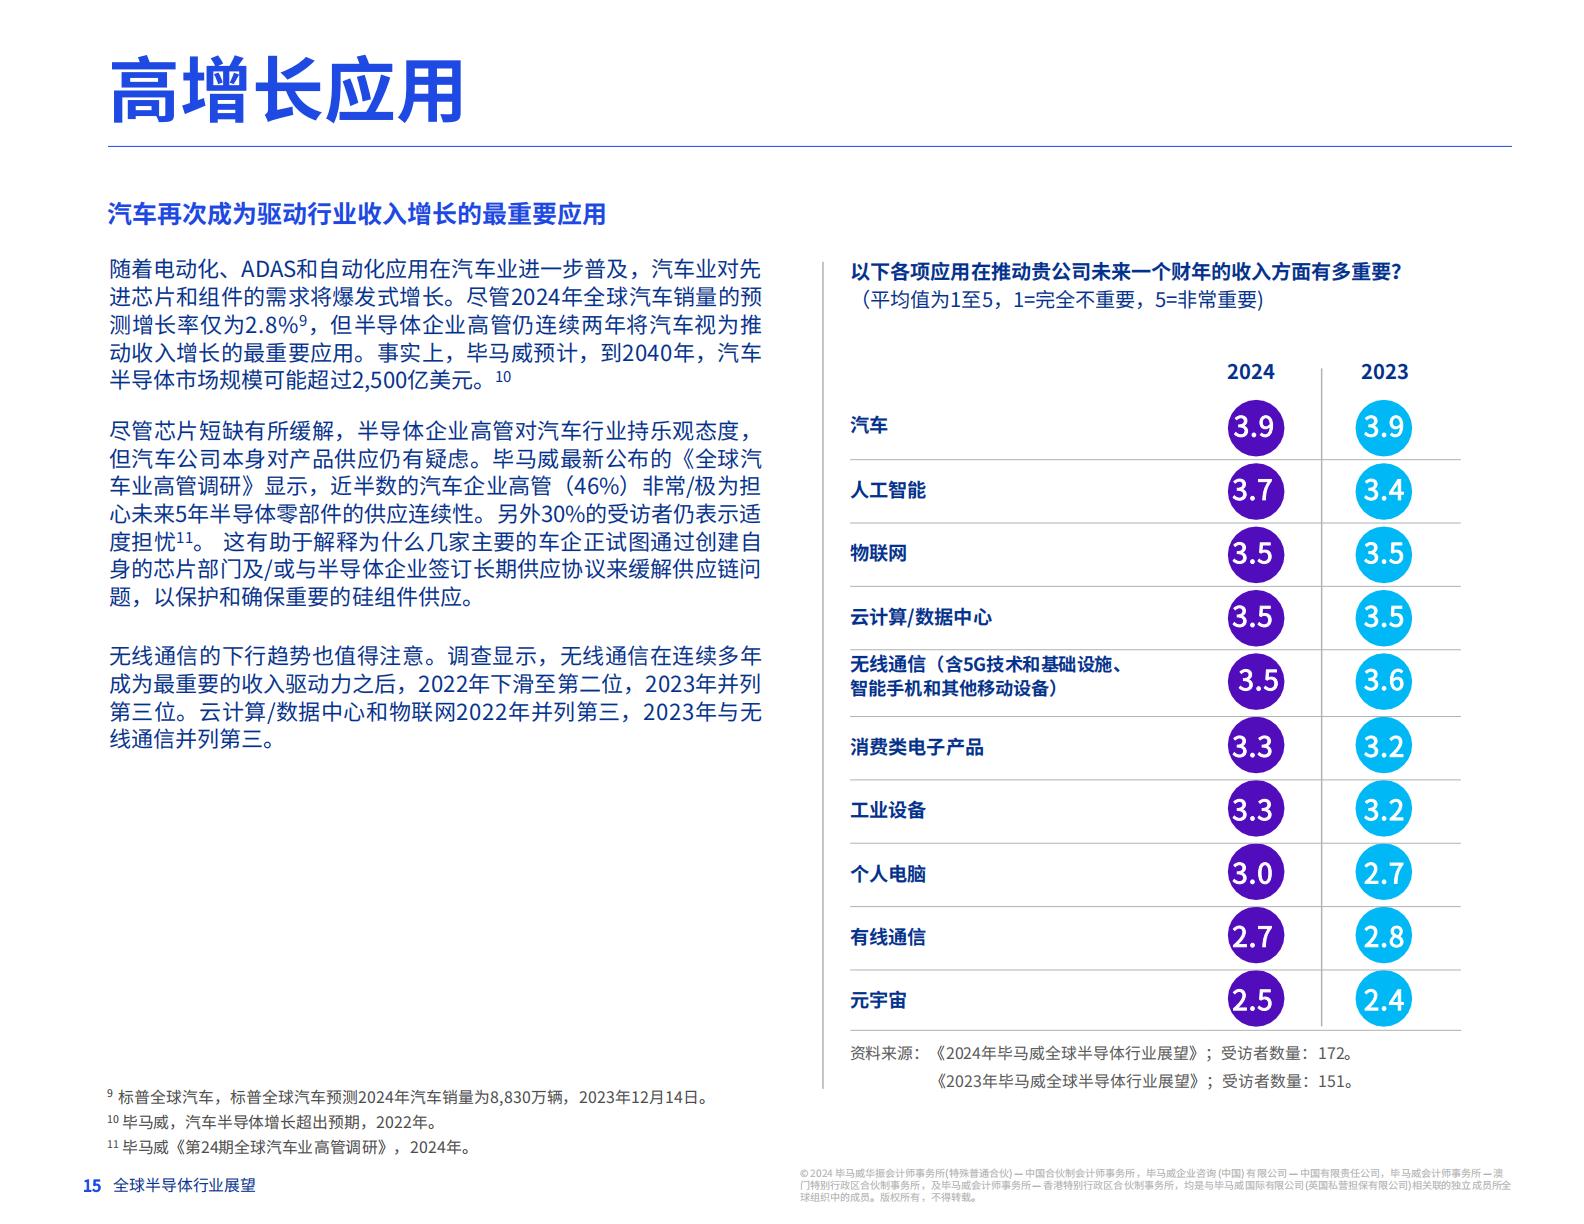The width and height of the screenshot is (1584, 1224).
Task: Click the 2.7 purple circle for 有线通信
Action: coord(1255,936)
